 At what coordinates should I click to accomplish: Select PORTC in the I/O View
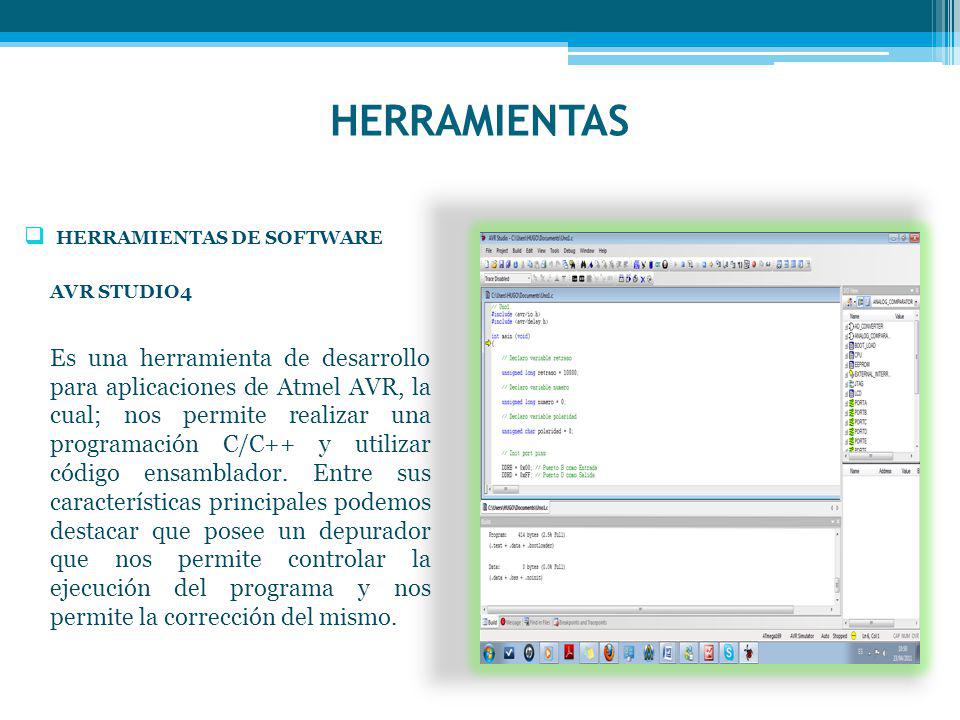coord(860,422)
